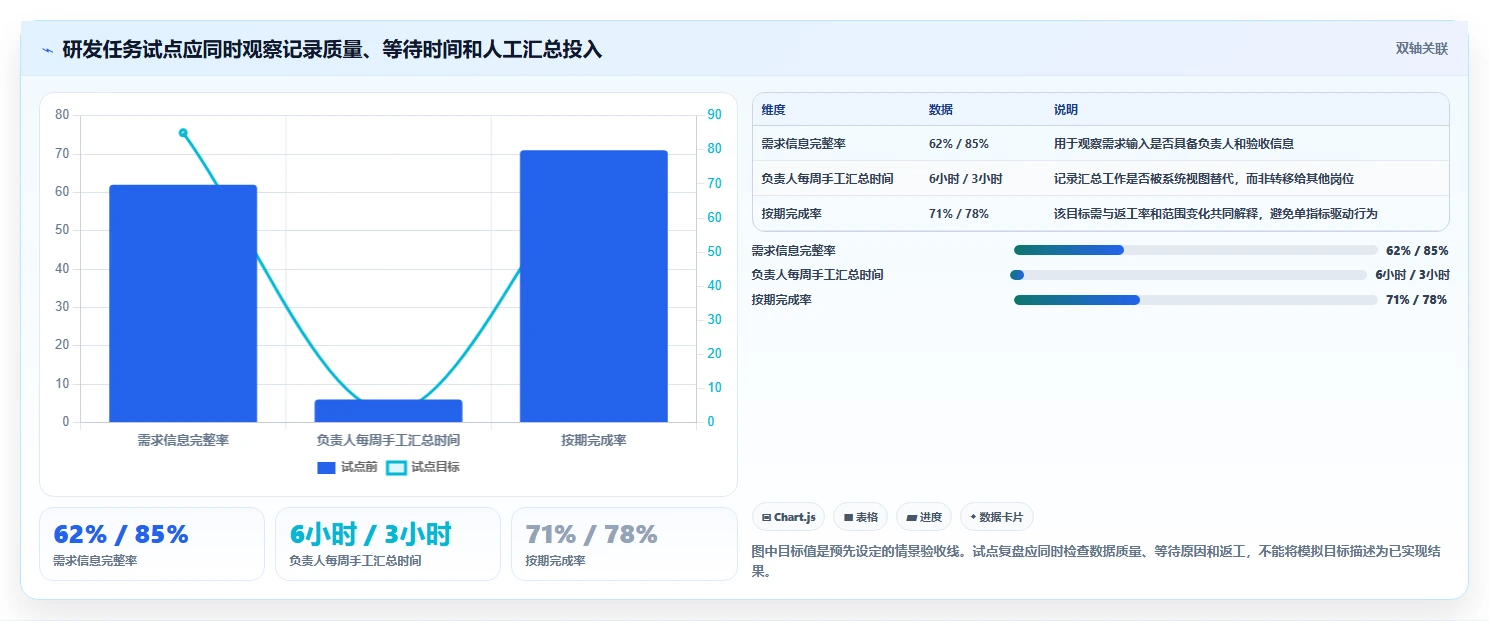Screen dimensions: 1489x621
Task: Click the teal line point above first bar
Action: [x=183, y=133]
